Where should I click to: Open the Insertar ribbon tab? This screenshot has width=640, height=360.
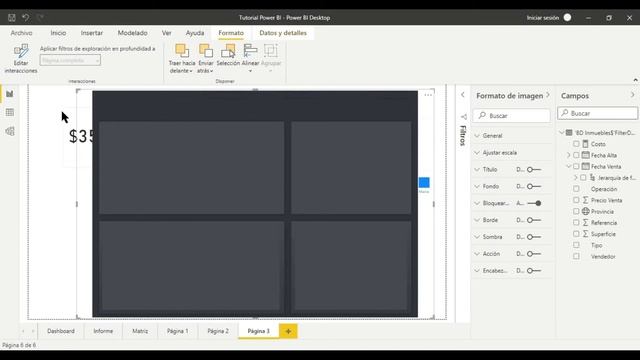pos(92,33)
